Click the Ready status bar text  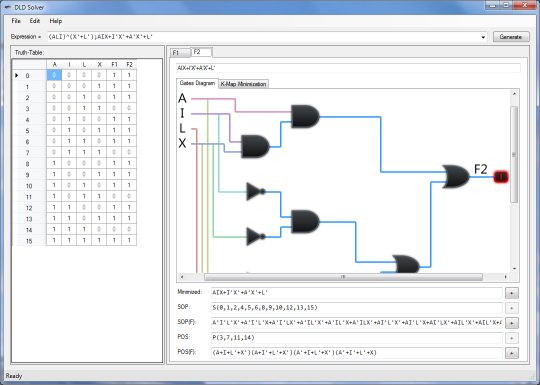pyautogui.click(x=14, y=376)
